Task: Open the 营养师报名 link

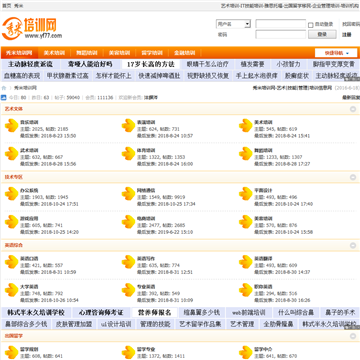Action: coord(154,313)
